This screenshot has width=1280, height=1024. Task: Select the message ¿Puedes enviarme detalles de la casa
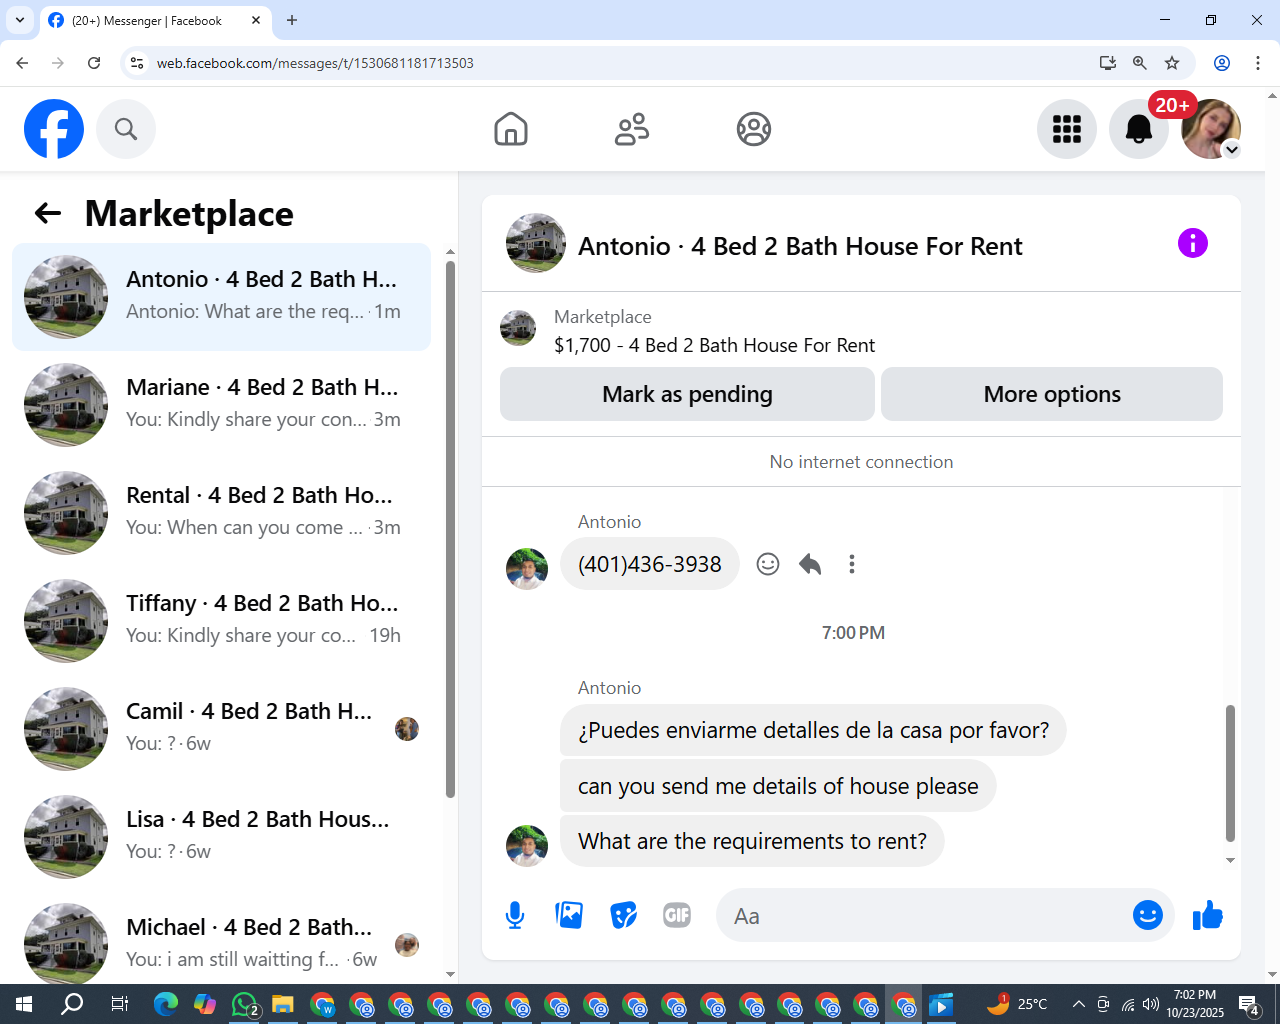tap(813, 730)
